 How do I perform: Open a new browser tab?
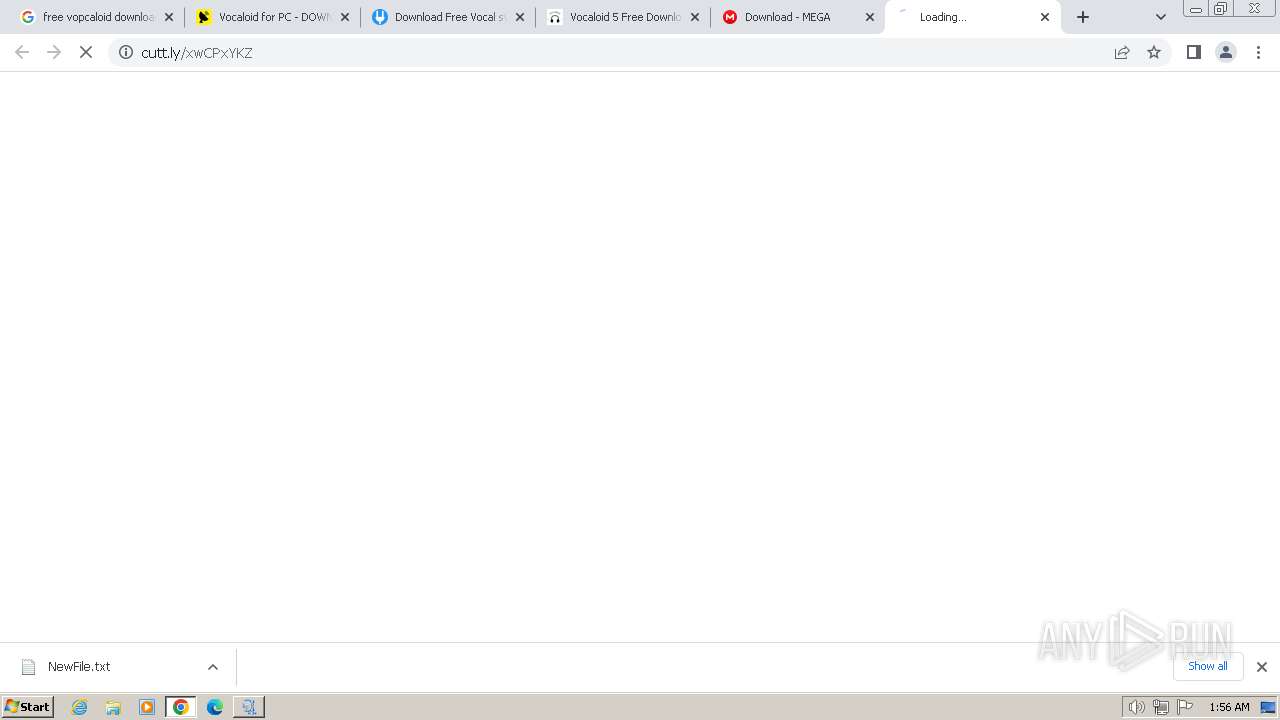[1083, 17]
